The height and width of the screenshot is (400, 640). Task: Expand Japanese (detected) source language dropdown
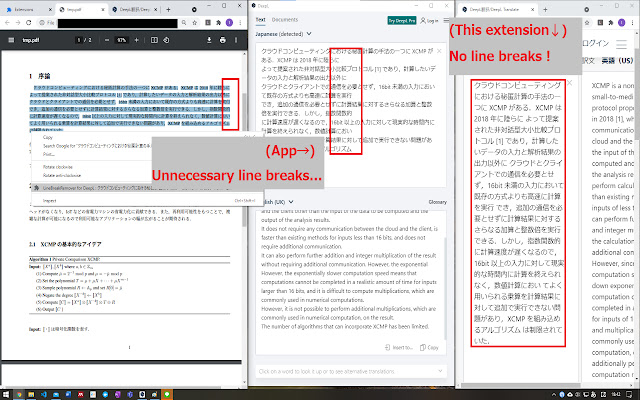tap(309, 33)
